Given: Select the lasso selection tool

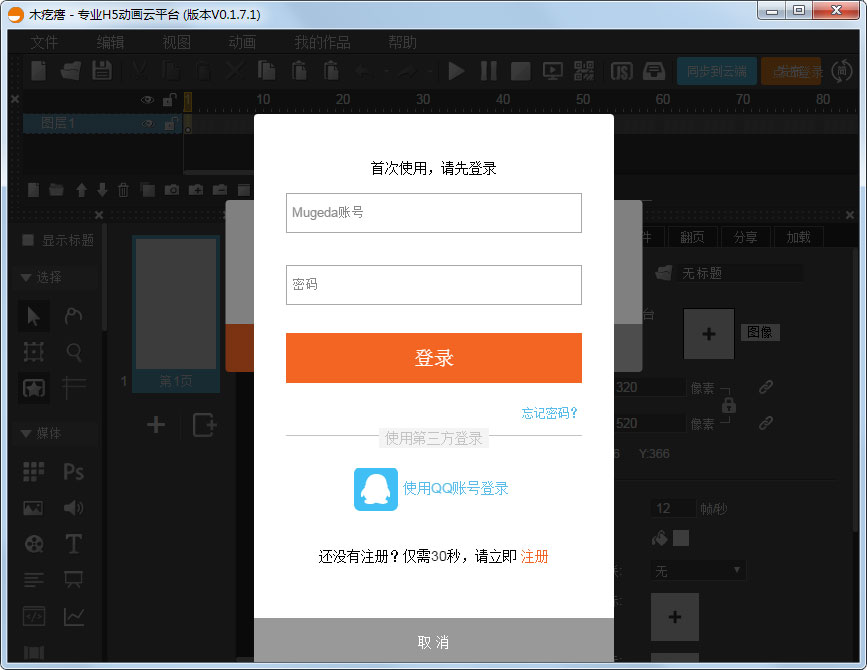Looking at the screenshot, I should [x=74, y=315].
